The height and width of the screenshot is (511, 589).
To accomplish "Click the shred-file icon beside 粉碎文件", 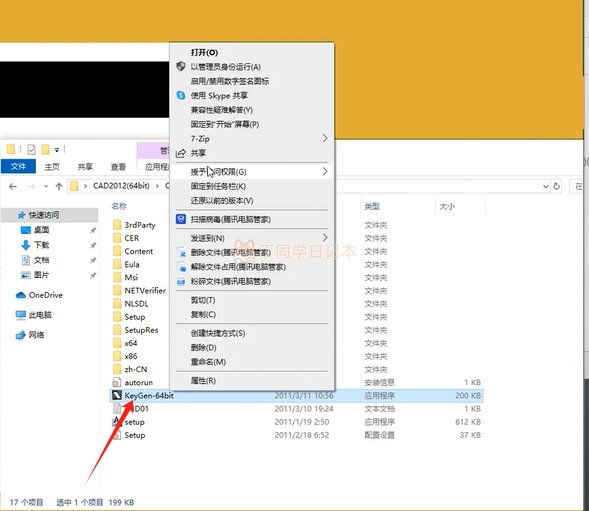I will (x=181, y=281).
